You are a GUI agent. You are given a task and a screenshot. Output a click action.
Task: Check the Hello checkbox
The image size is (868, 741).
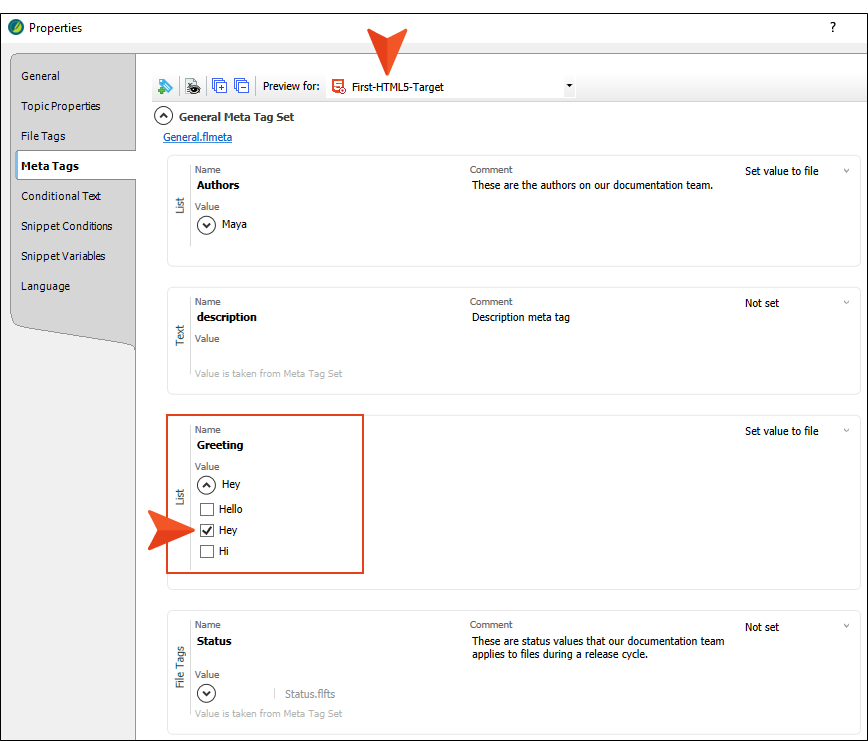coord(206,509)
